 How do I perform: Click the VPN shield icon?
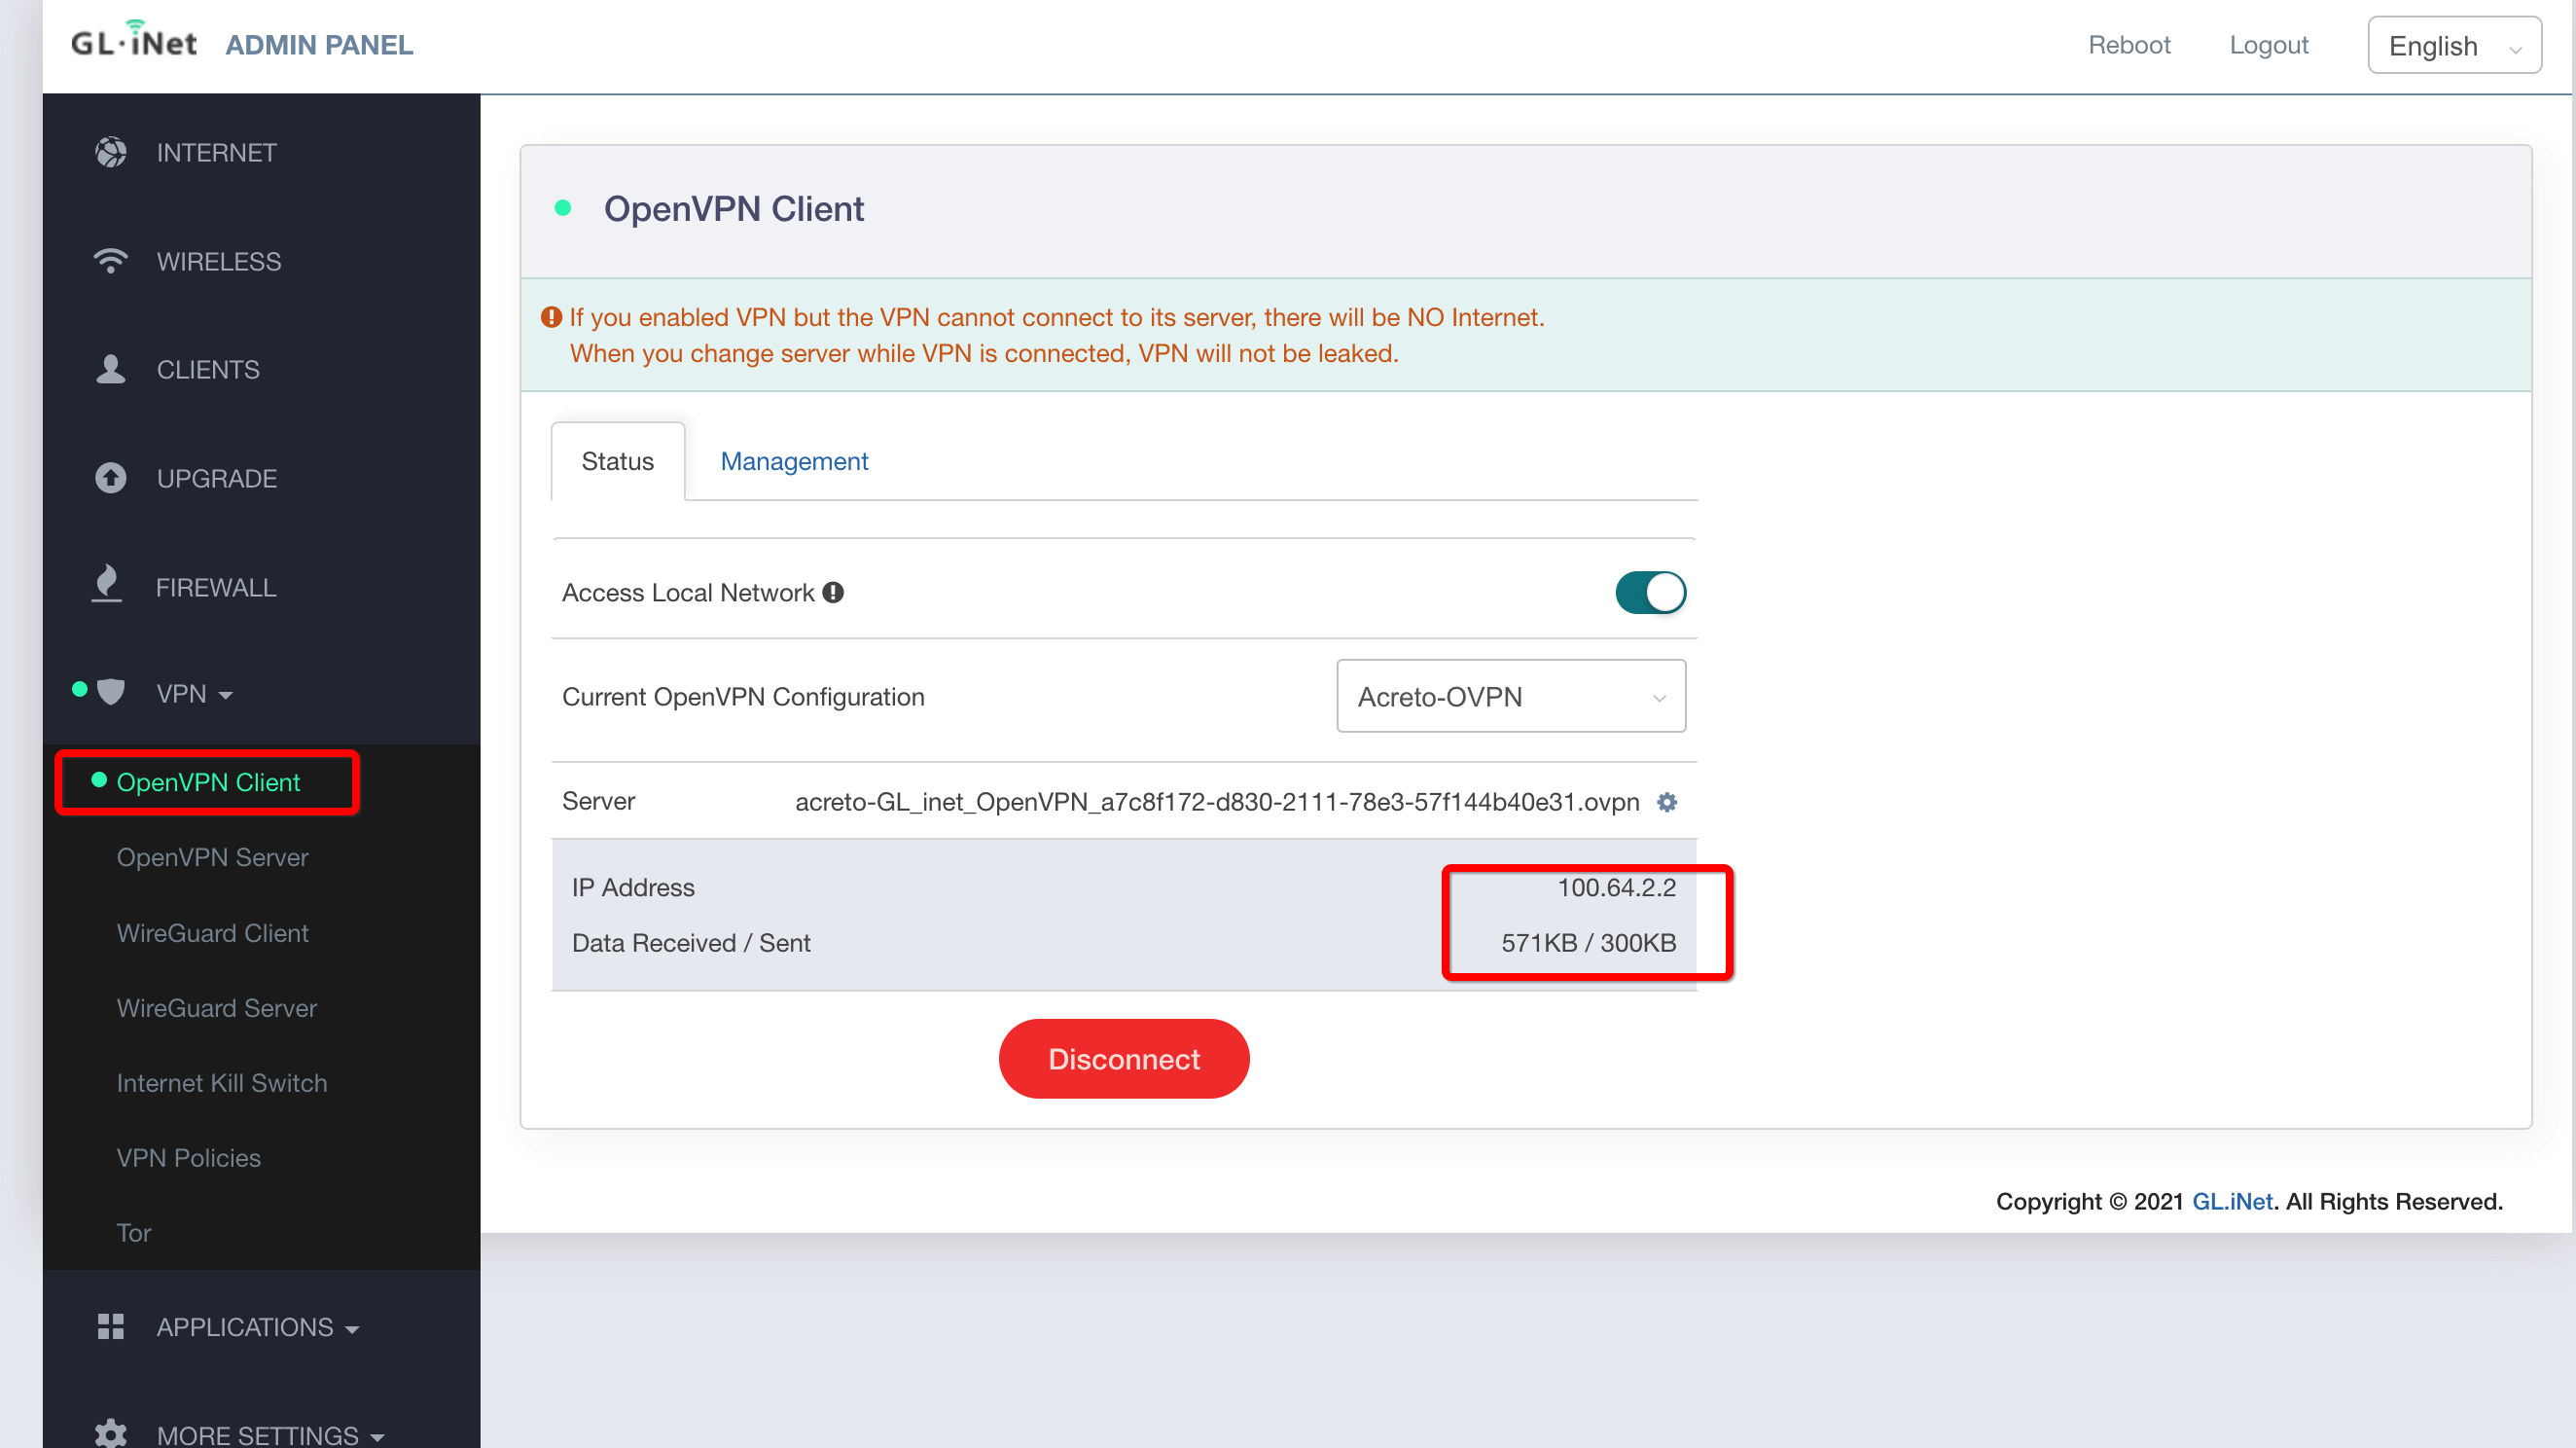pos(111,692)
